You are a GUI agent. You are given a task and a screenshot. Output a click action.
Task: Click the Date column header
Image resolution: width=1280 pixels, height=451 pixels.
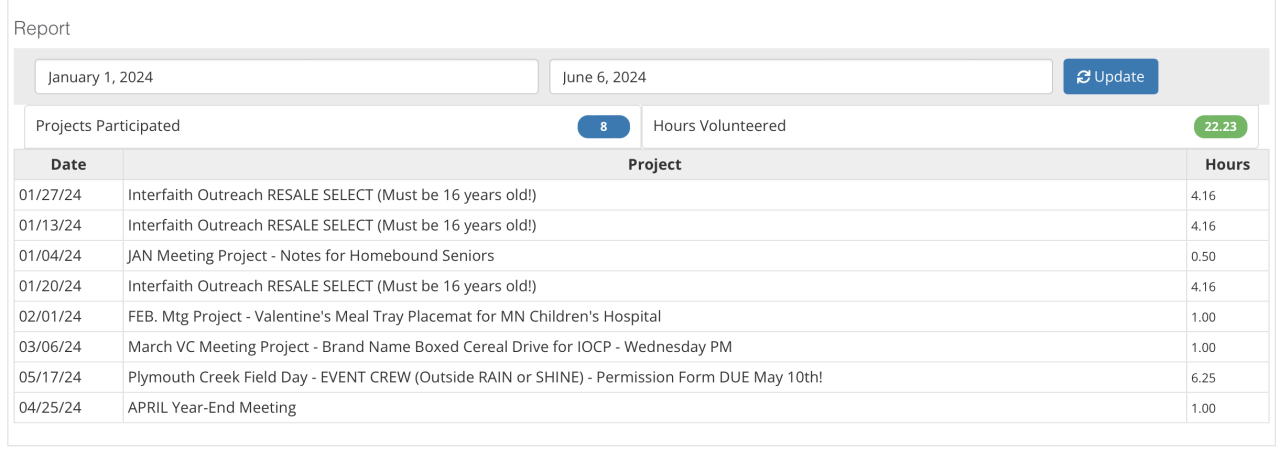coord(68,165)
